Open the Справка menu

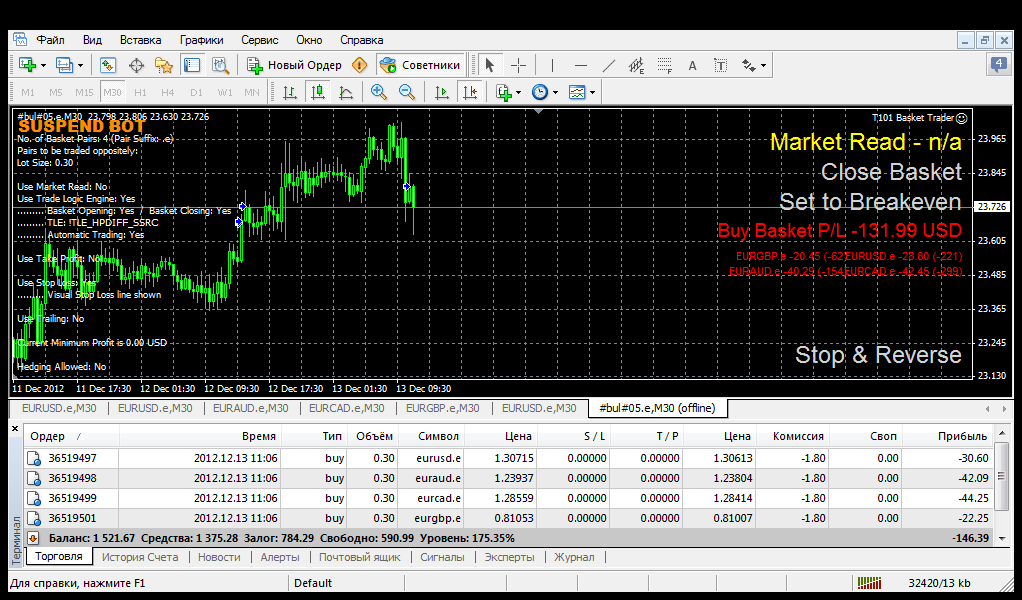362,40
